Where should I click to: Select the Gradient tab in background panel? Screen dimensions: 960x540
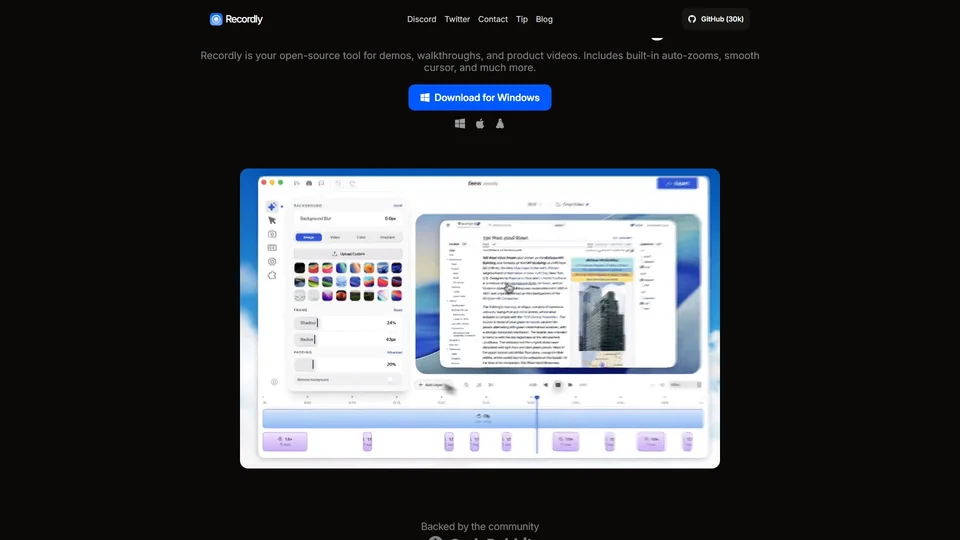click(388, 237)
